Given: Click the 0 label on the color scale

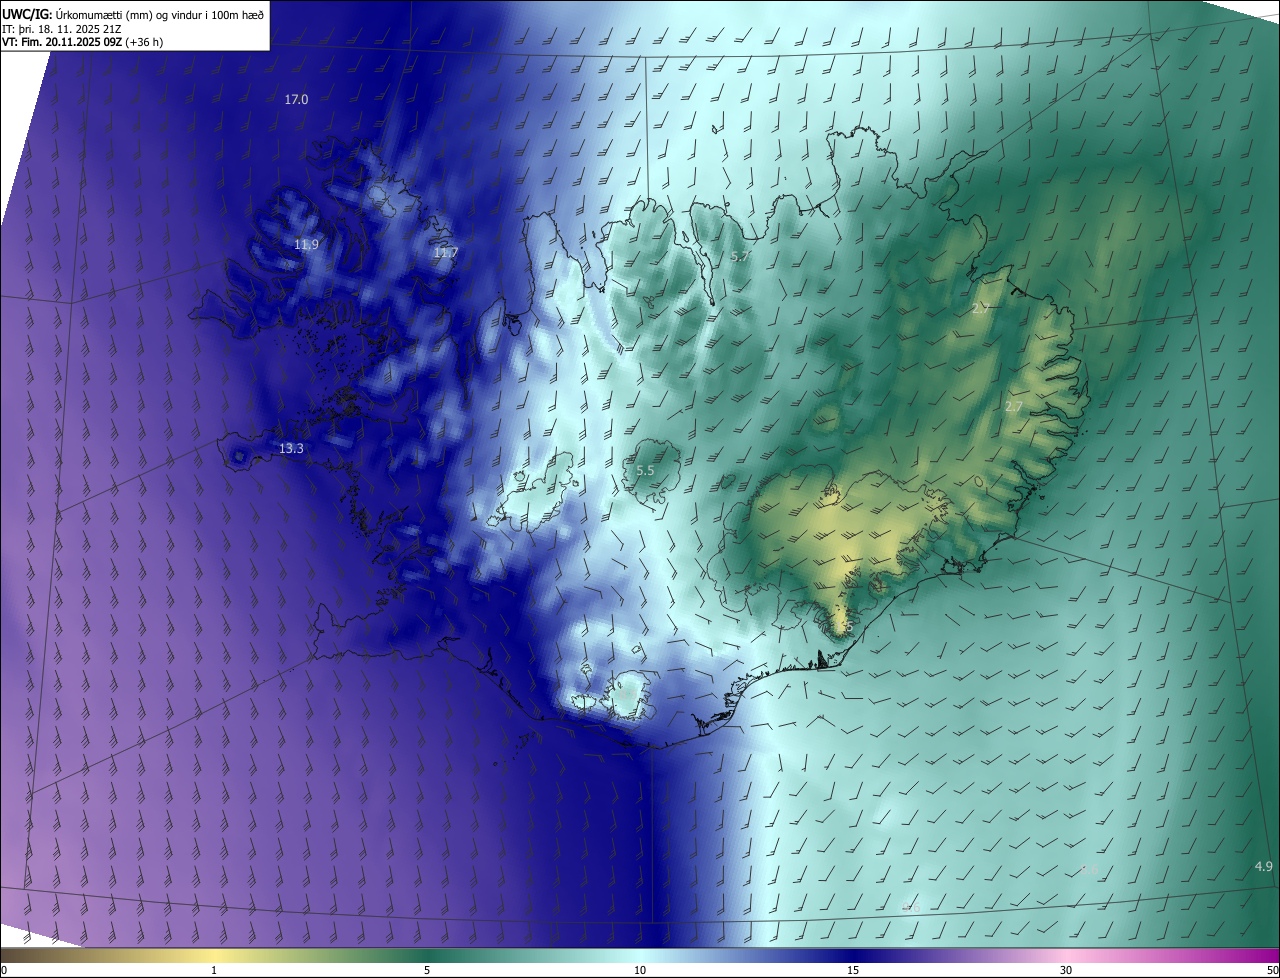Looking at the screenshot, I should coord(3,971).
